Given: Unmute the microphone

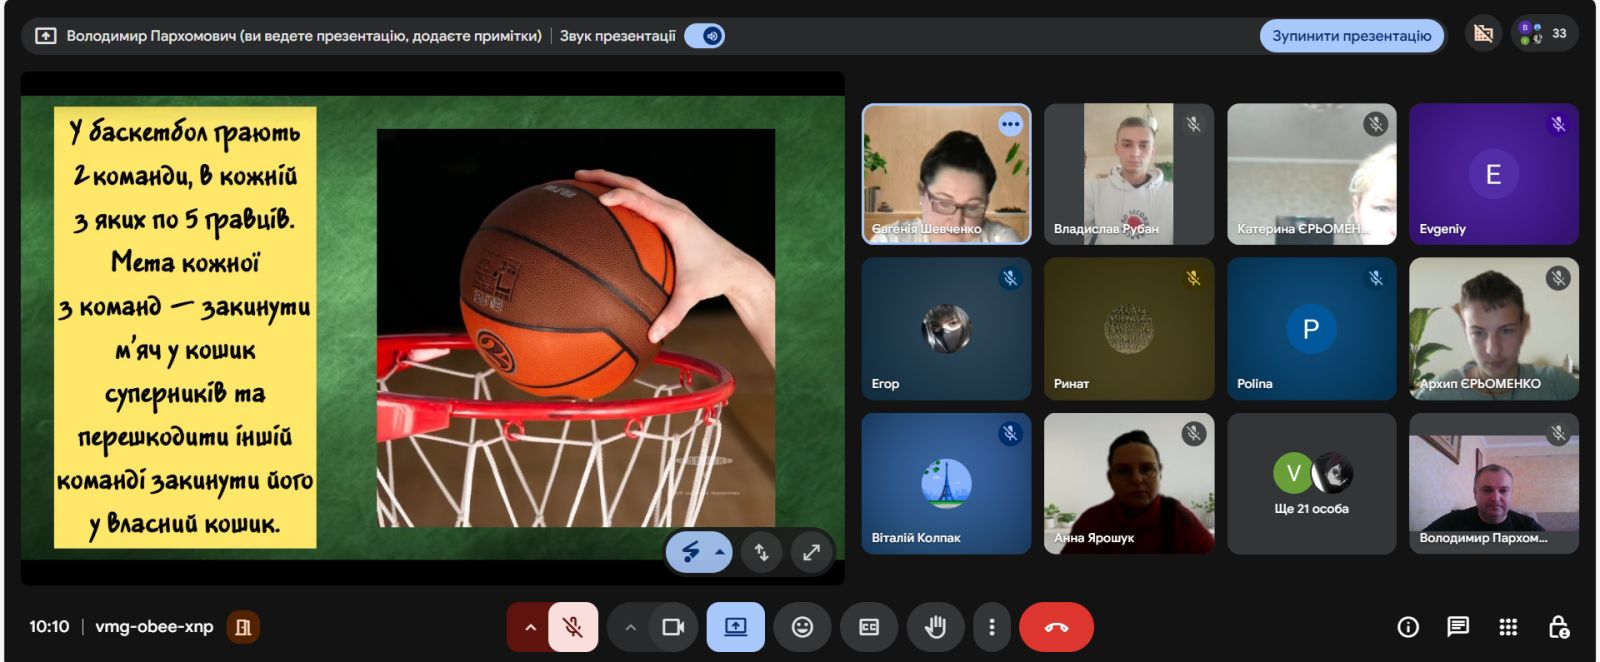Looking at the screenshot, I should pos(573,627).
